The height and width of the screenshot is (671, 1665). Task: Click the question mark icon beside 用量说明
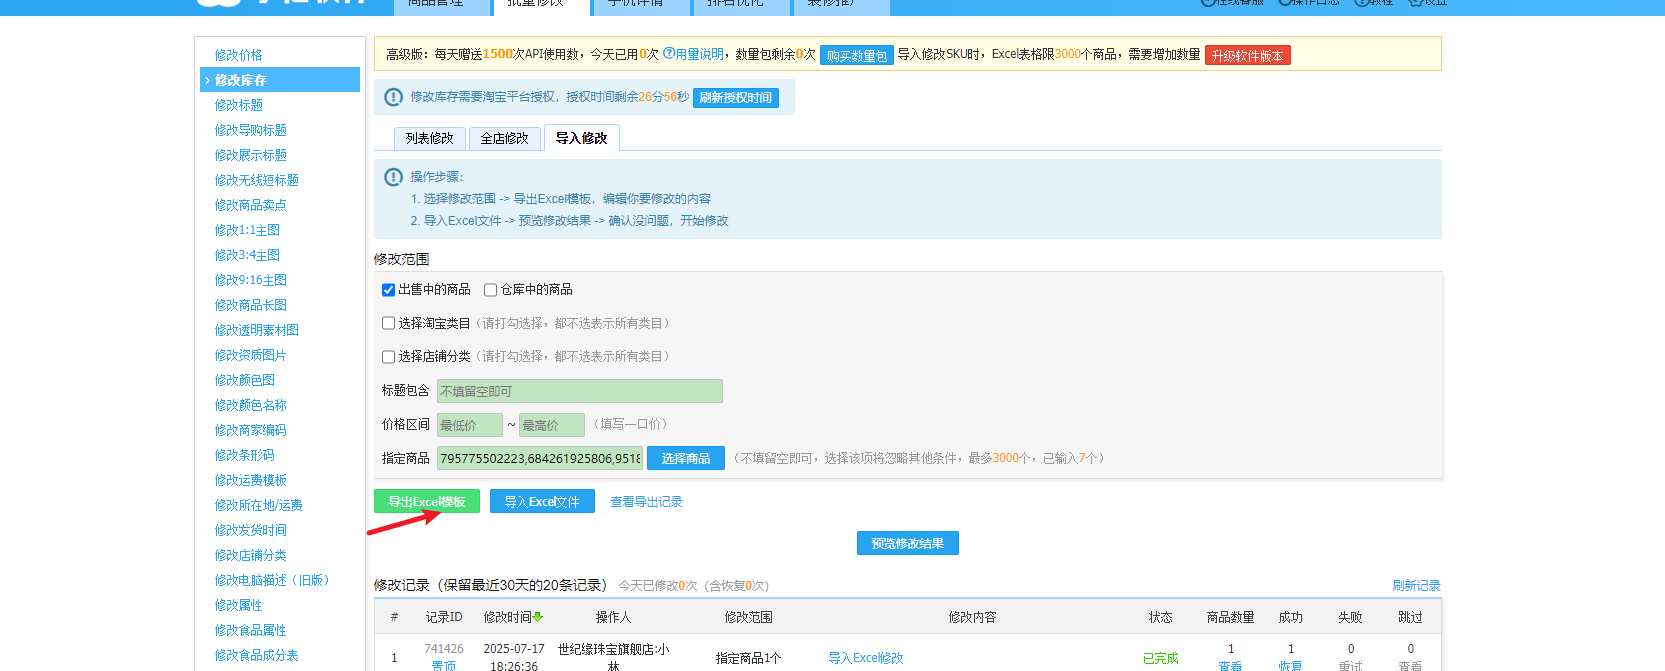668,54
